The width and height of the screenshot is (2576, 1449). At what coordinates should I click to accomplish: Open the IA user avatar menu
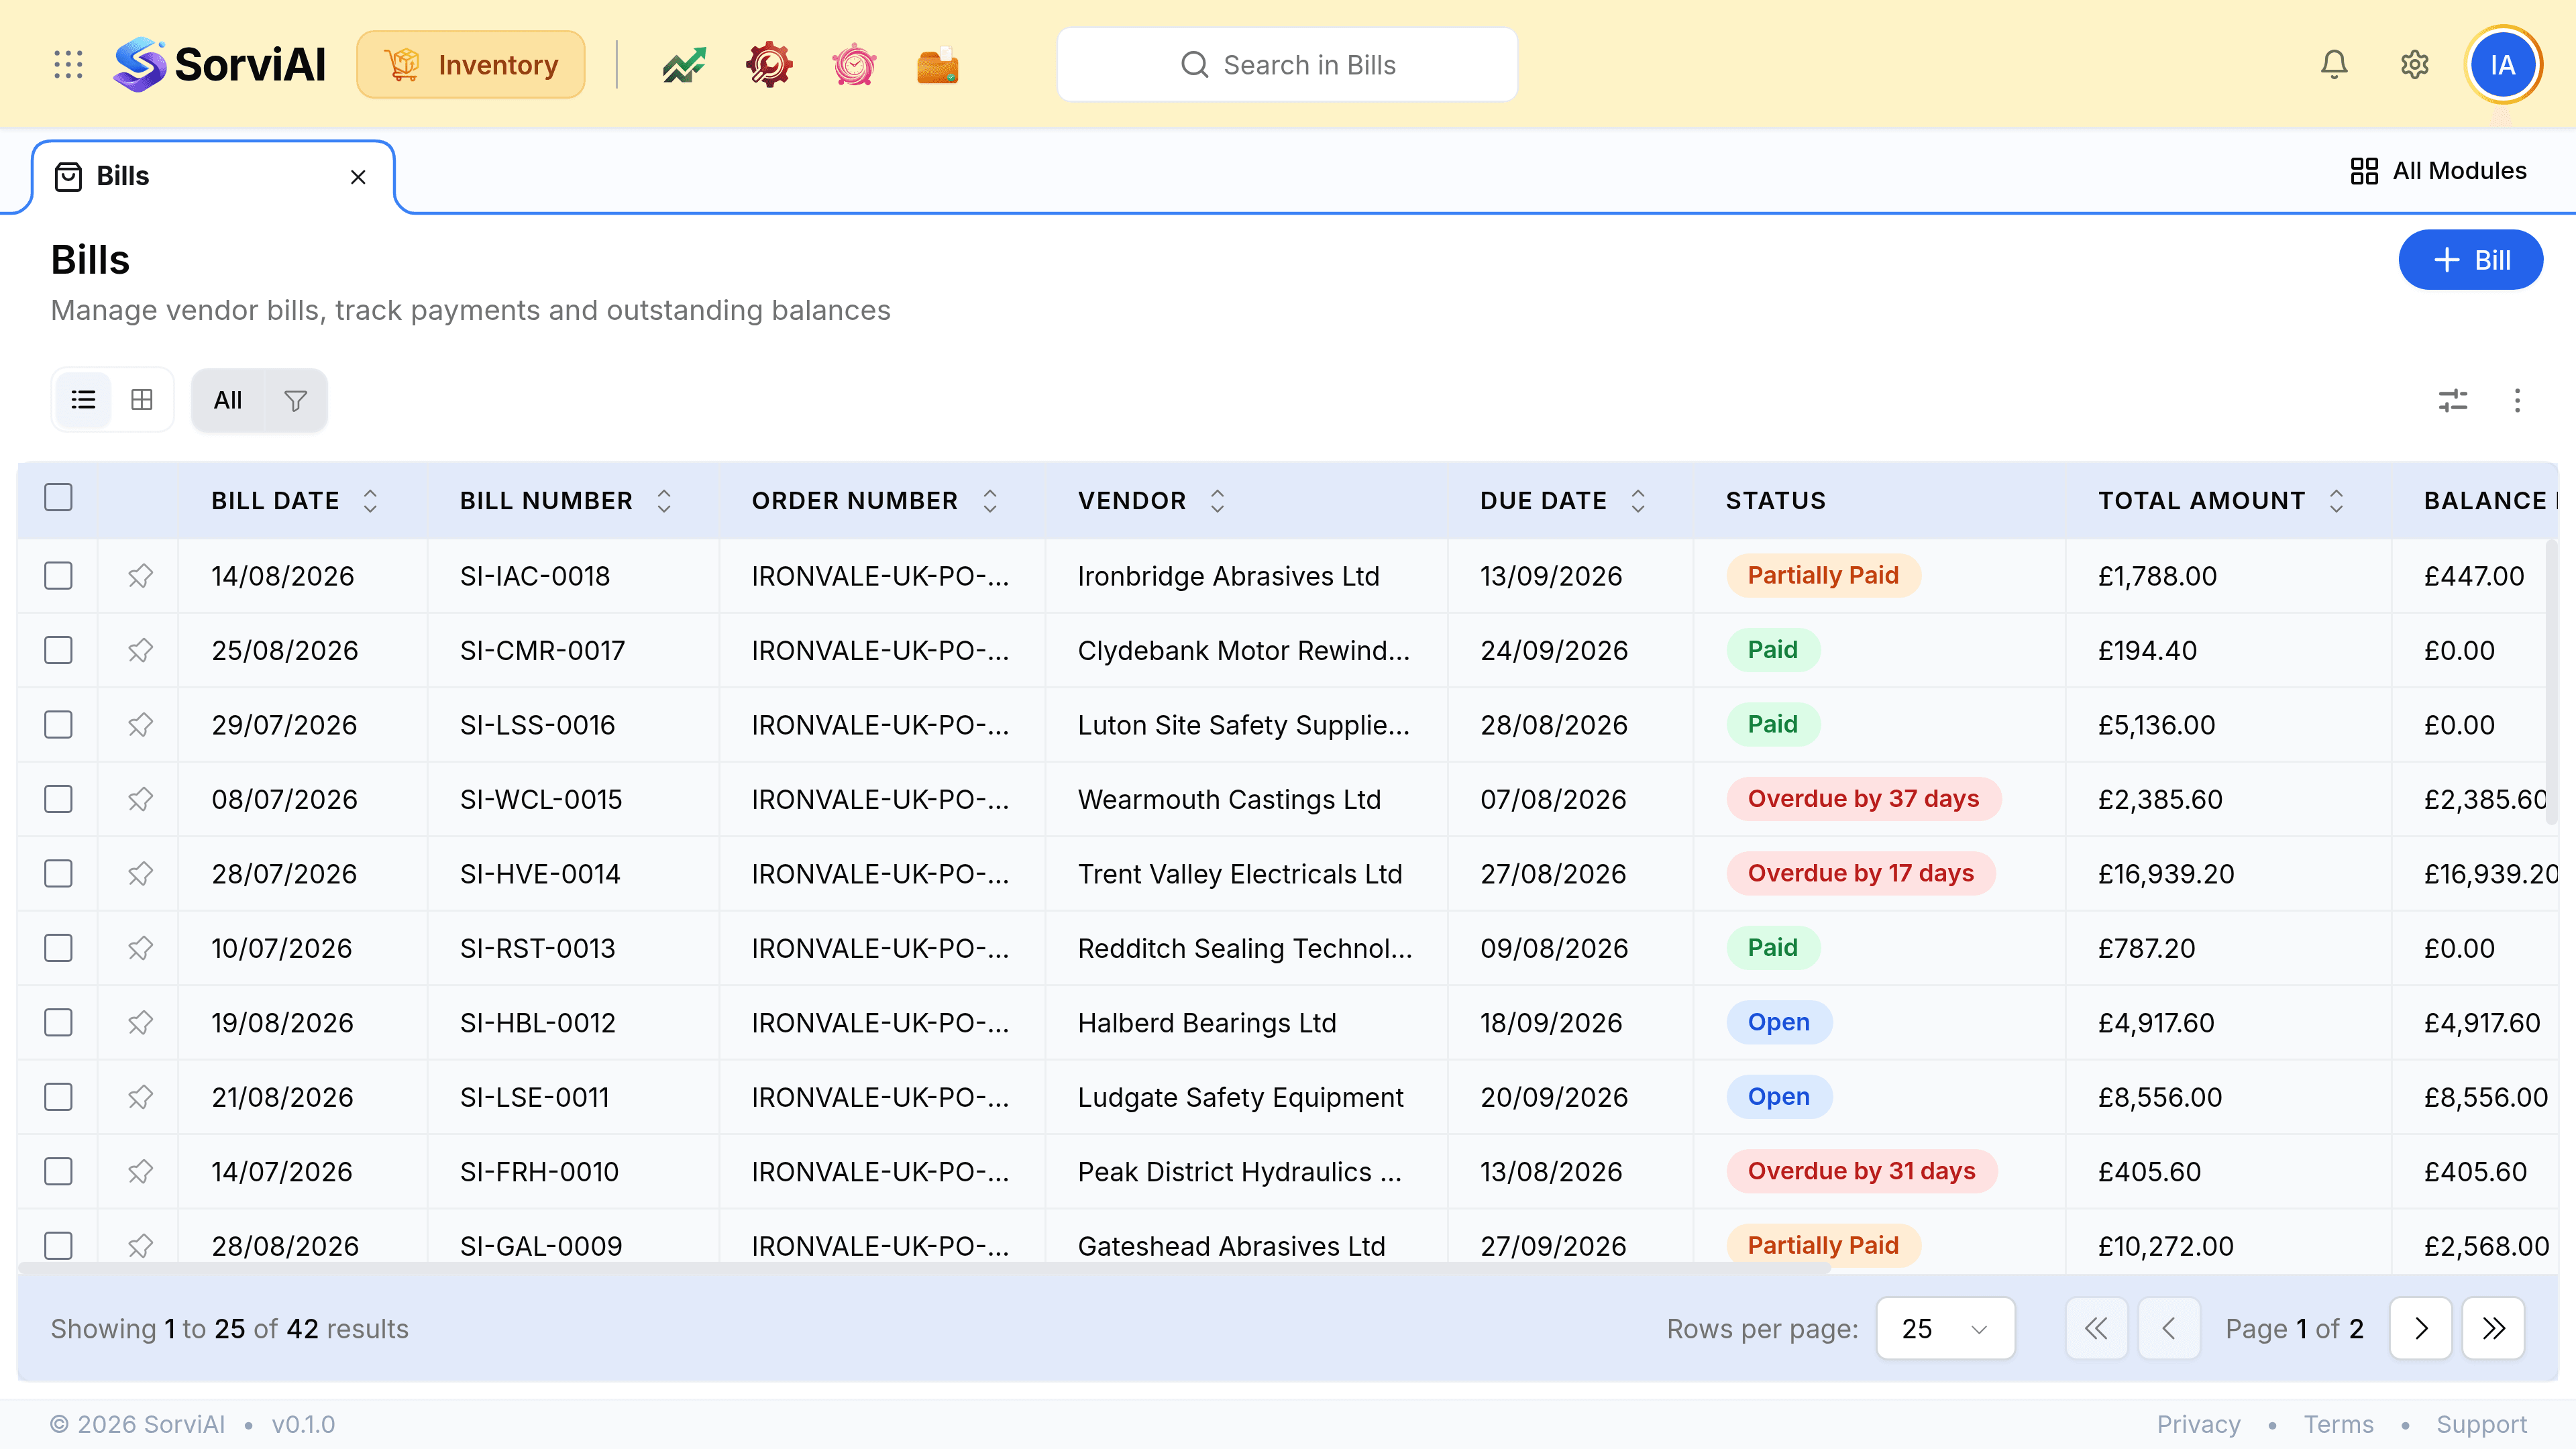pyautogui.click(x=2502, y=65)
